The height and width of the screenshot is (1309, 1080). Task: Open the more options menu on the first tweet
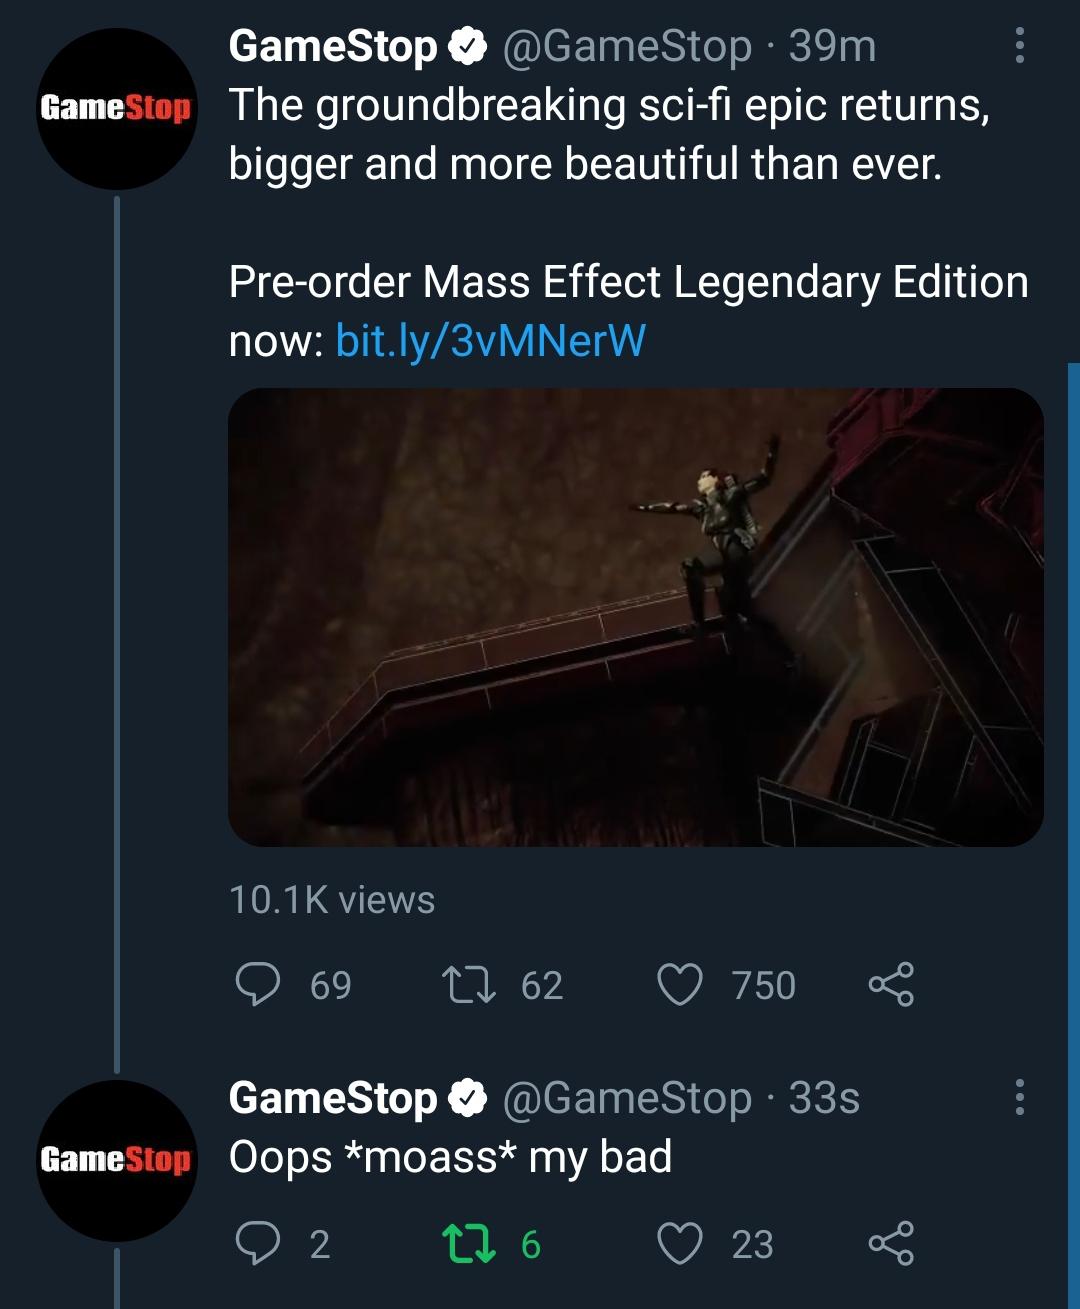tap(1019, 46)
